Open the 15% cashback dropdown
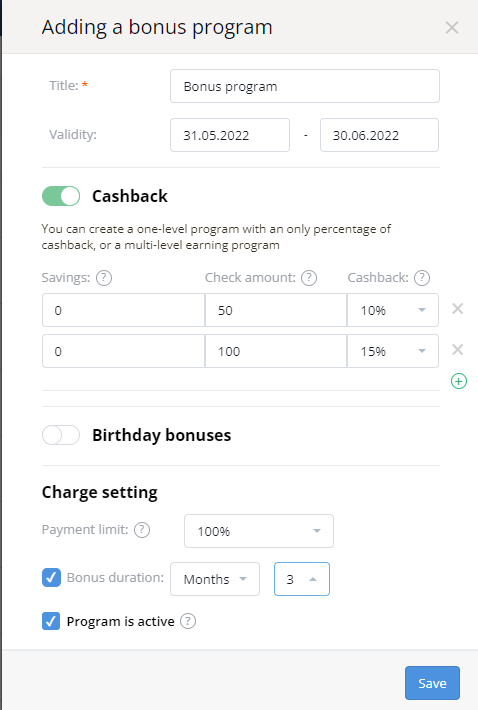Image resolution: width=478 pixels, height=710 pixels. click(392, 351)
